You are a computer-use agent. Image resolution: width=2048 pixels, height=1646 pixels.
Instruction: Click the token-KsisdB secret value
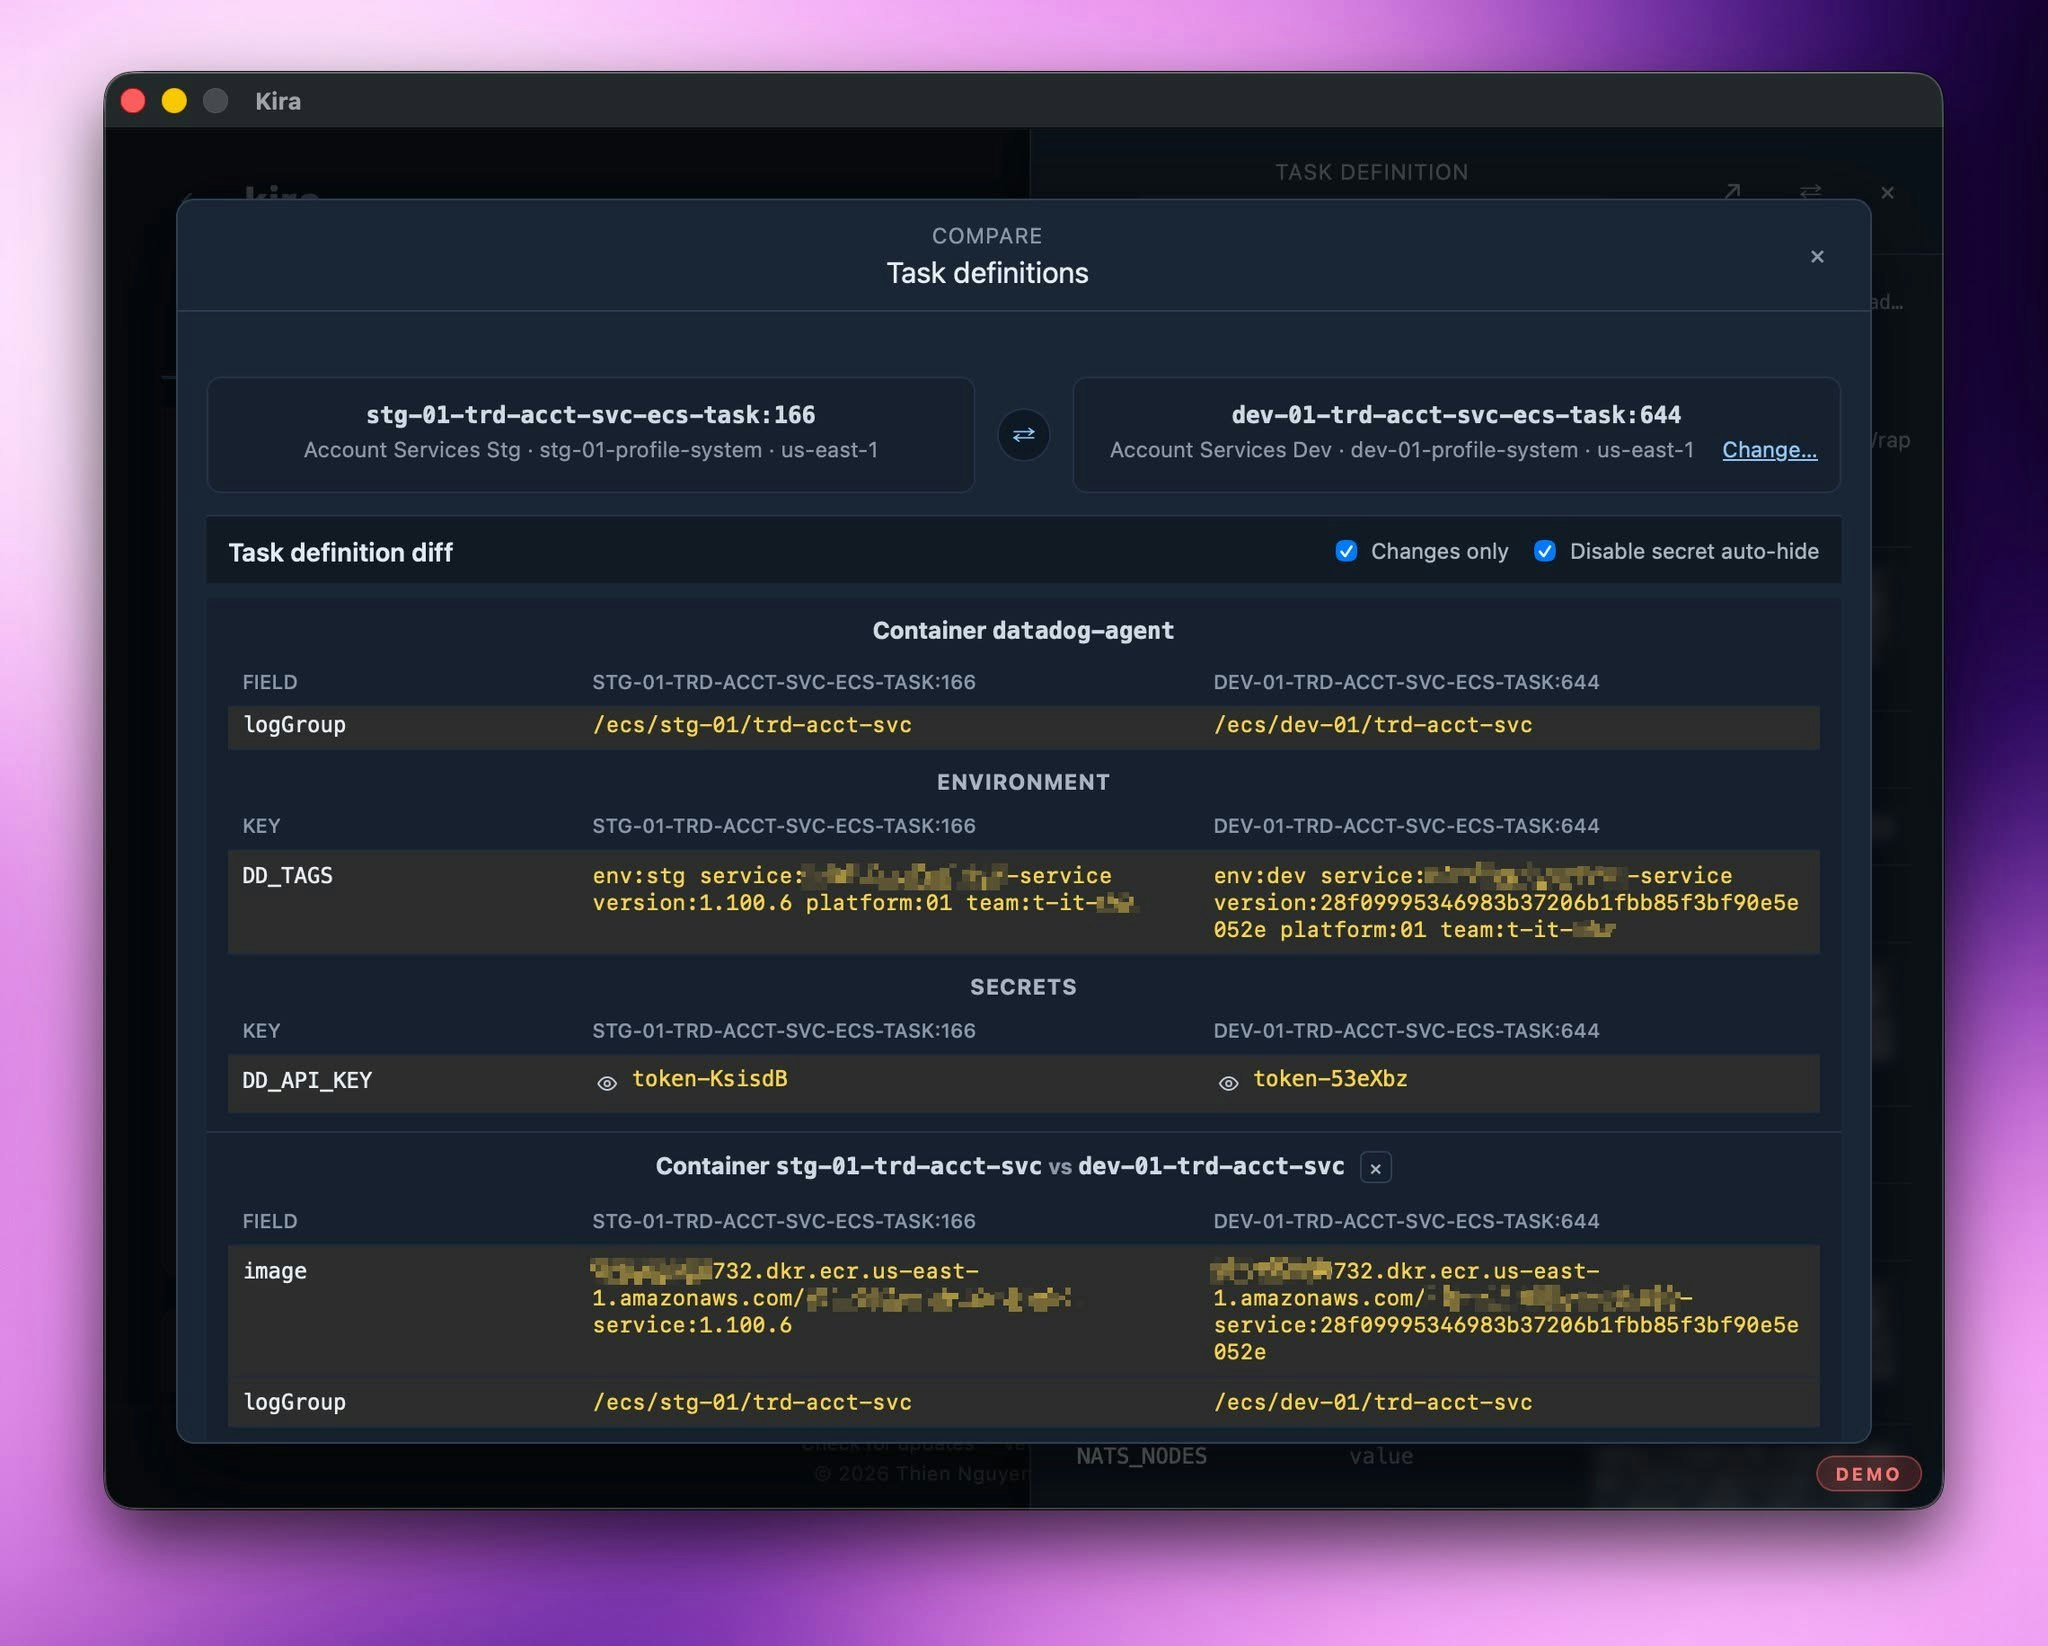click(710, 1079)
